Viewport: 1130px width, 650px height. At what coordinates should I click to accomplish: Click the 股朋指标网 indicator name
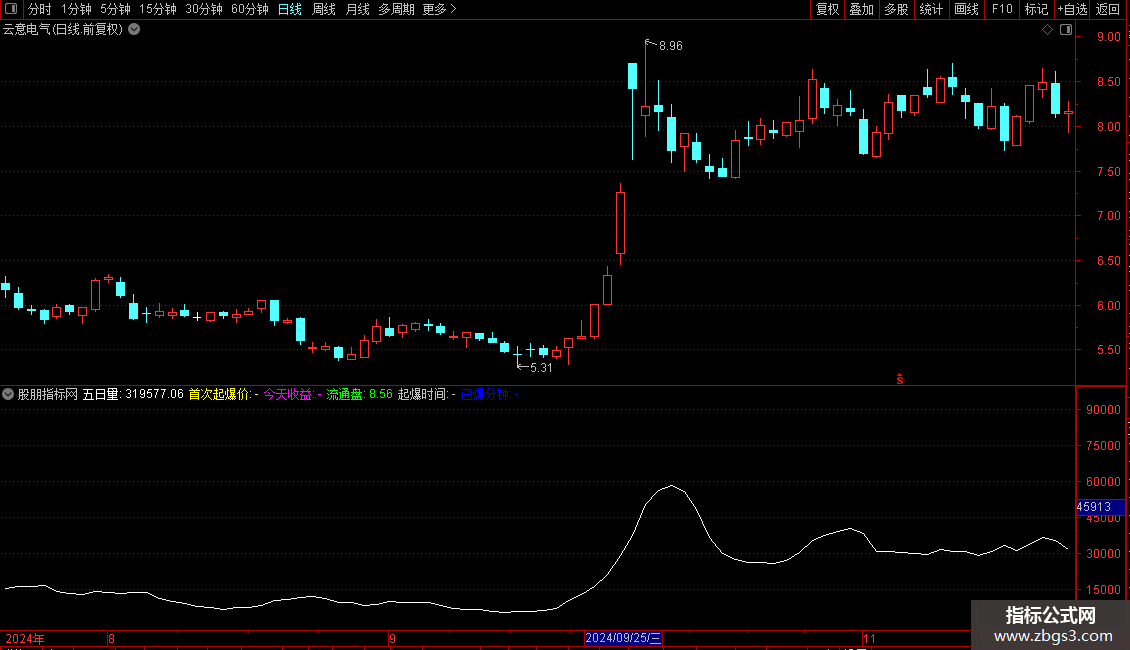tap(48, 394)
